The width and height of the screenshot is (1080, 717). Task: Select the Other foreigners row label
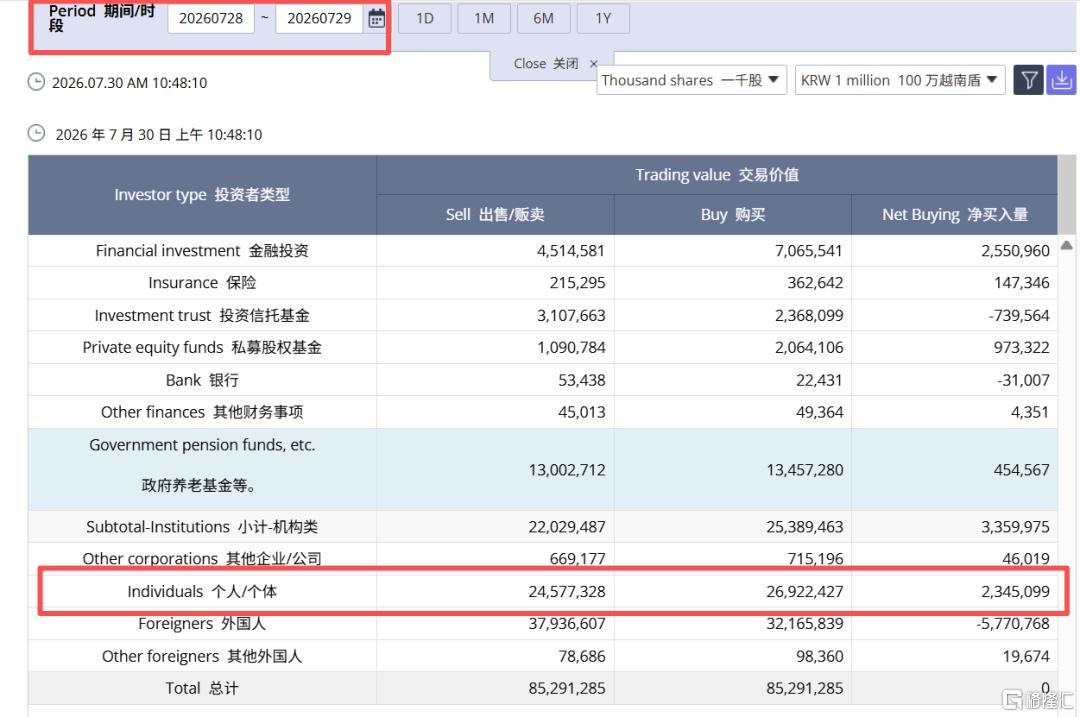[x=202, y=656]
